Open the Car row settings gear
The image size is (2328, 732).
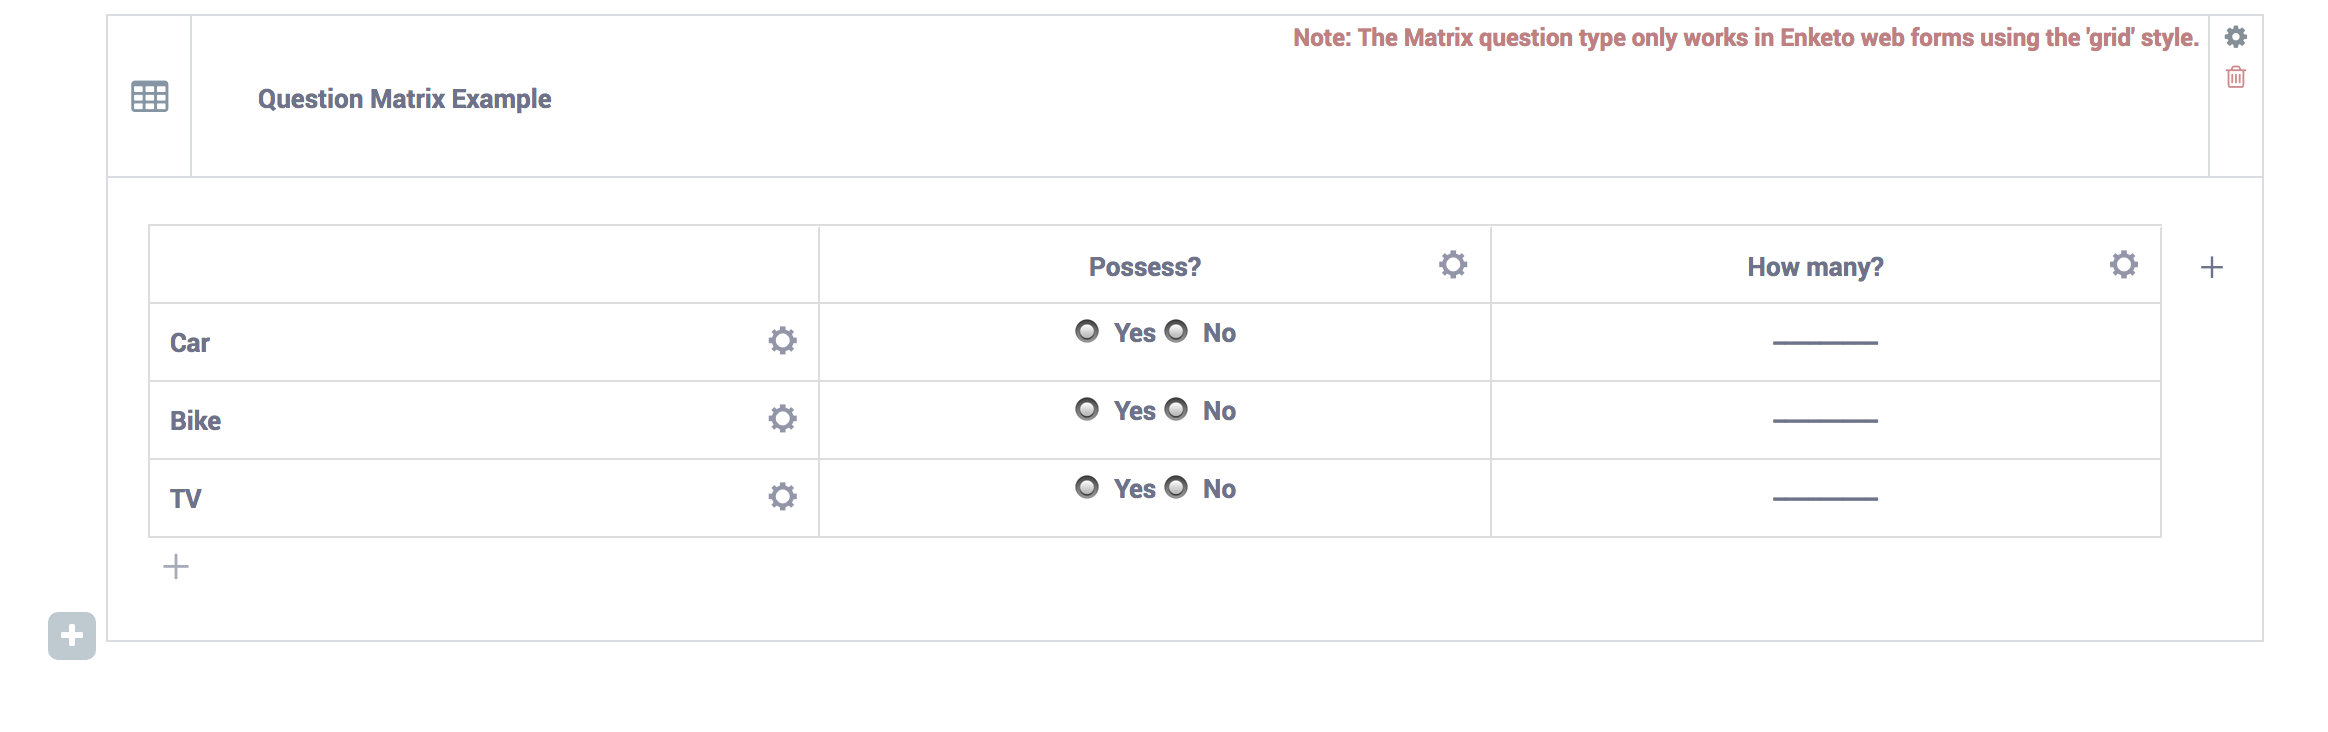782,341
